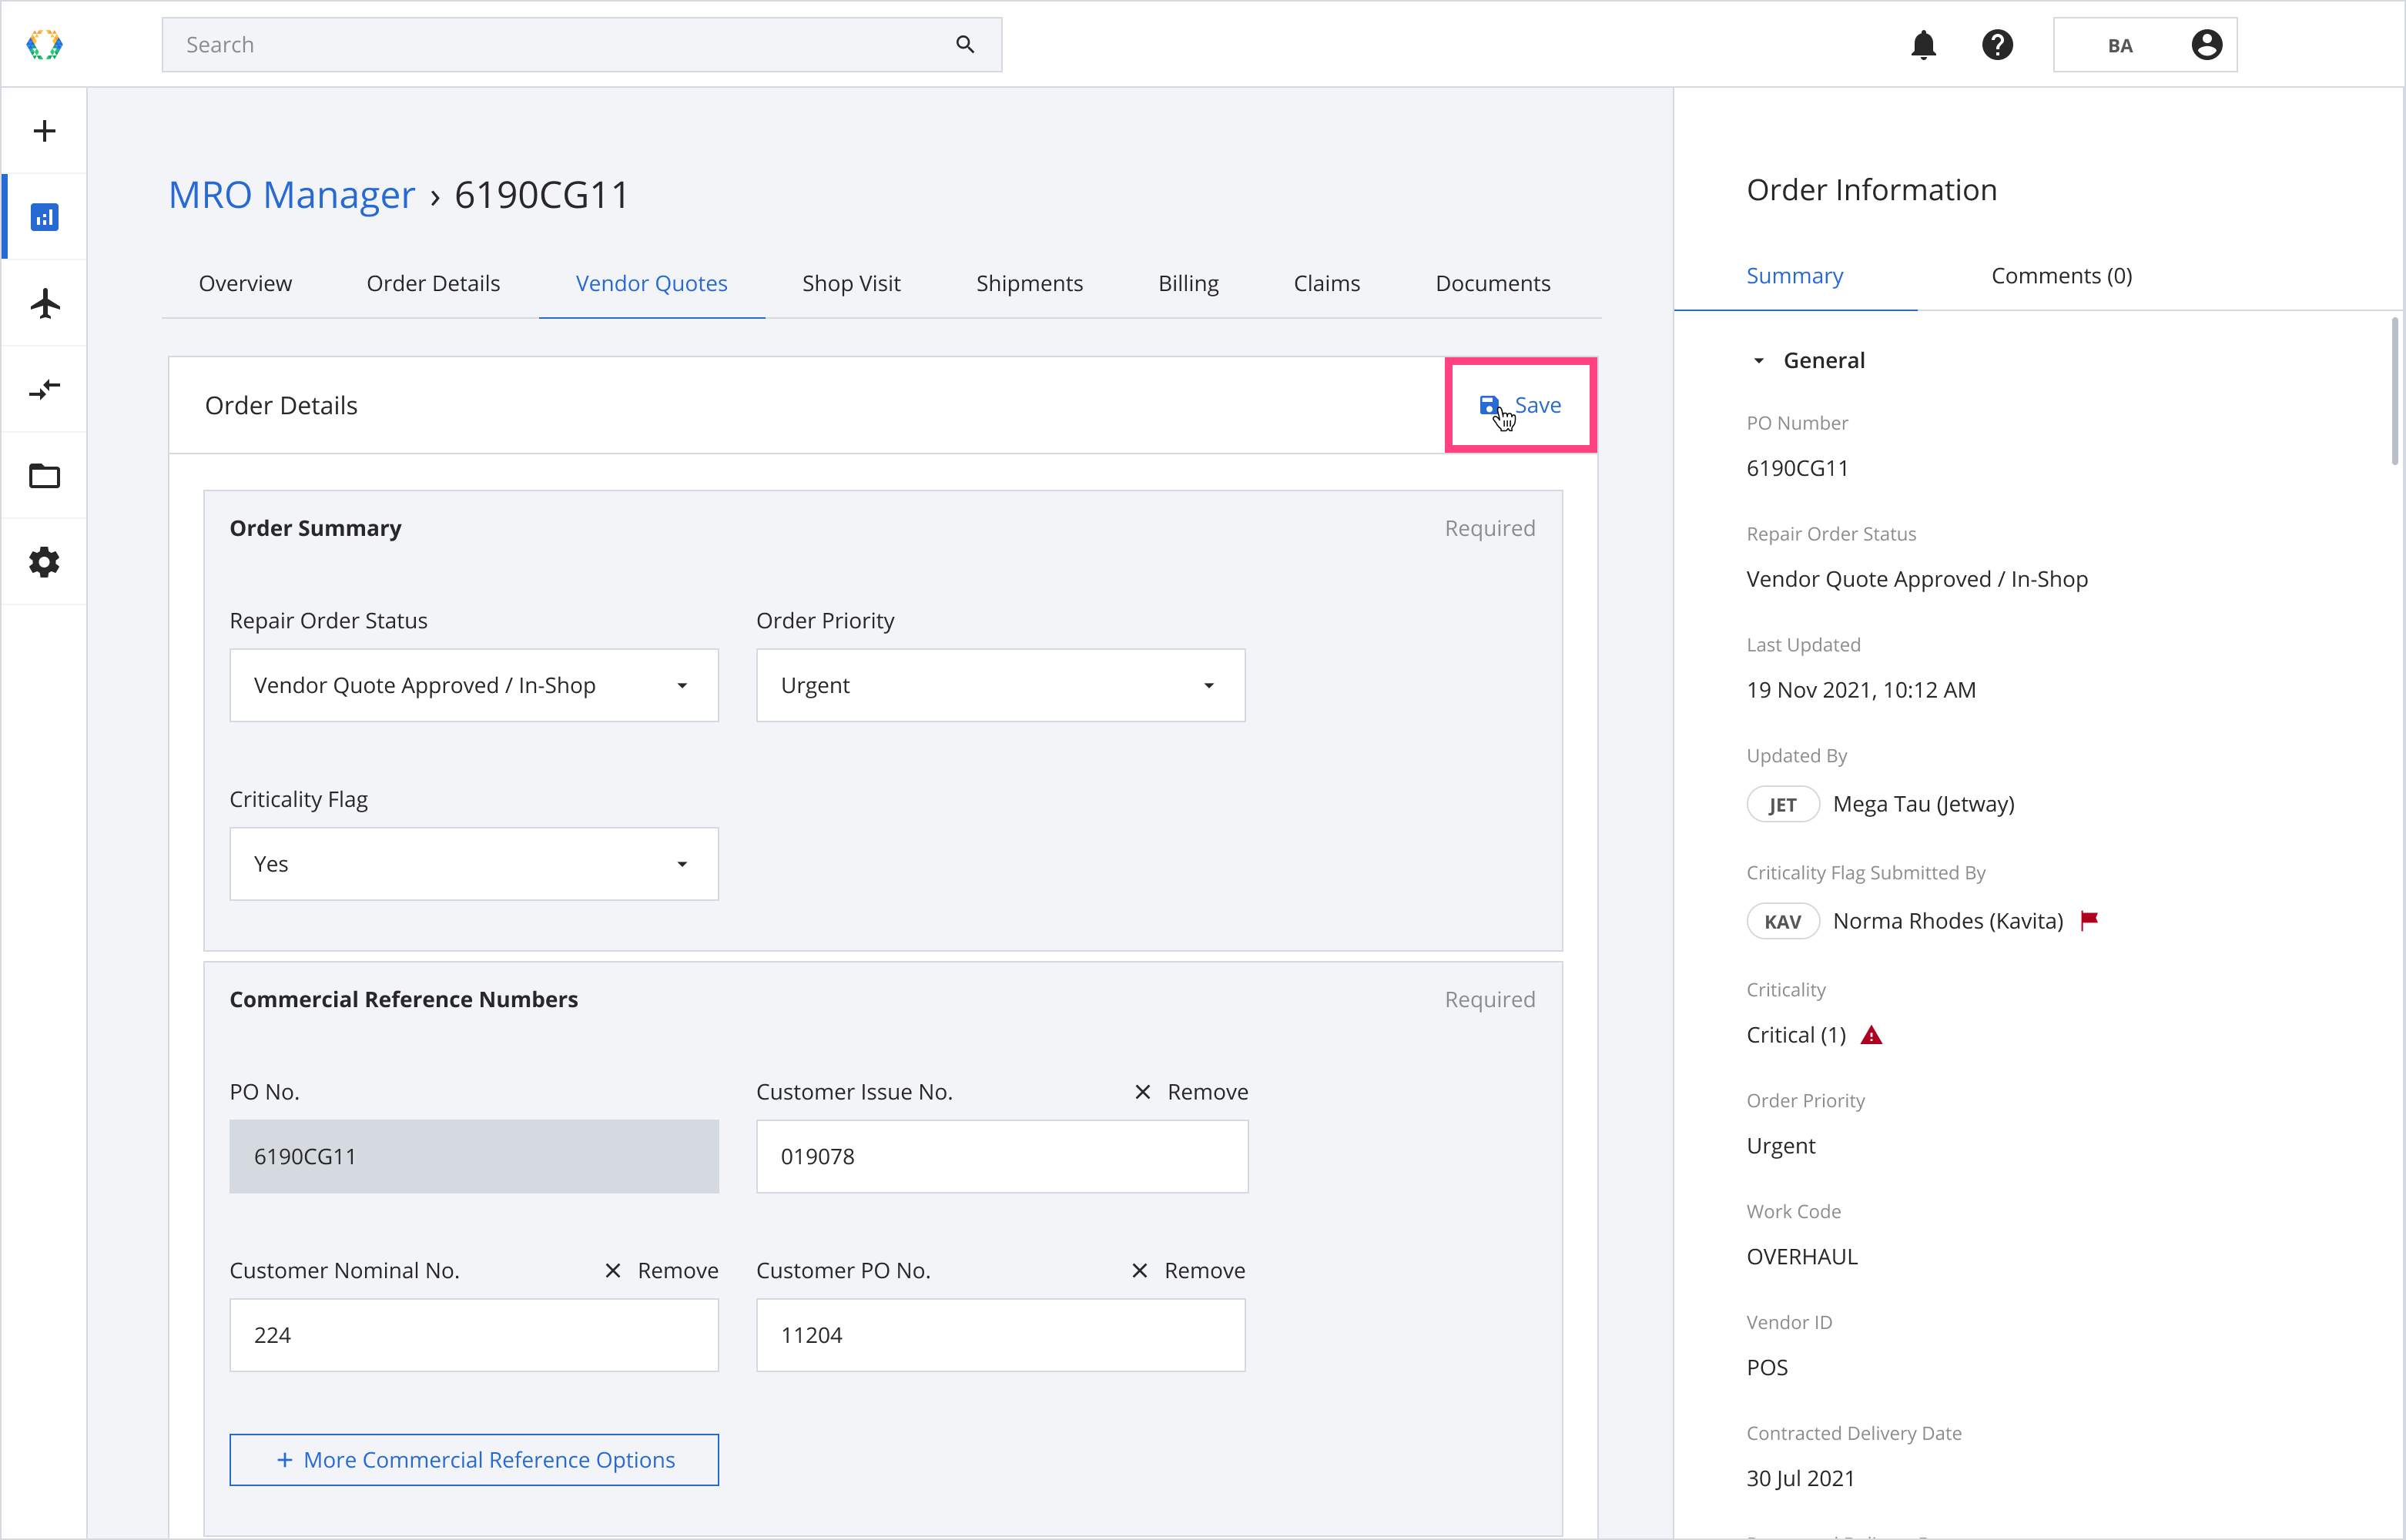Click the Save disk icon
The height and width of the screenshot is (1540, 2406).
1489,405
